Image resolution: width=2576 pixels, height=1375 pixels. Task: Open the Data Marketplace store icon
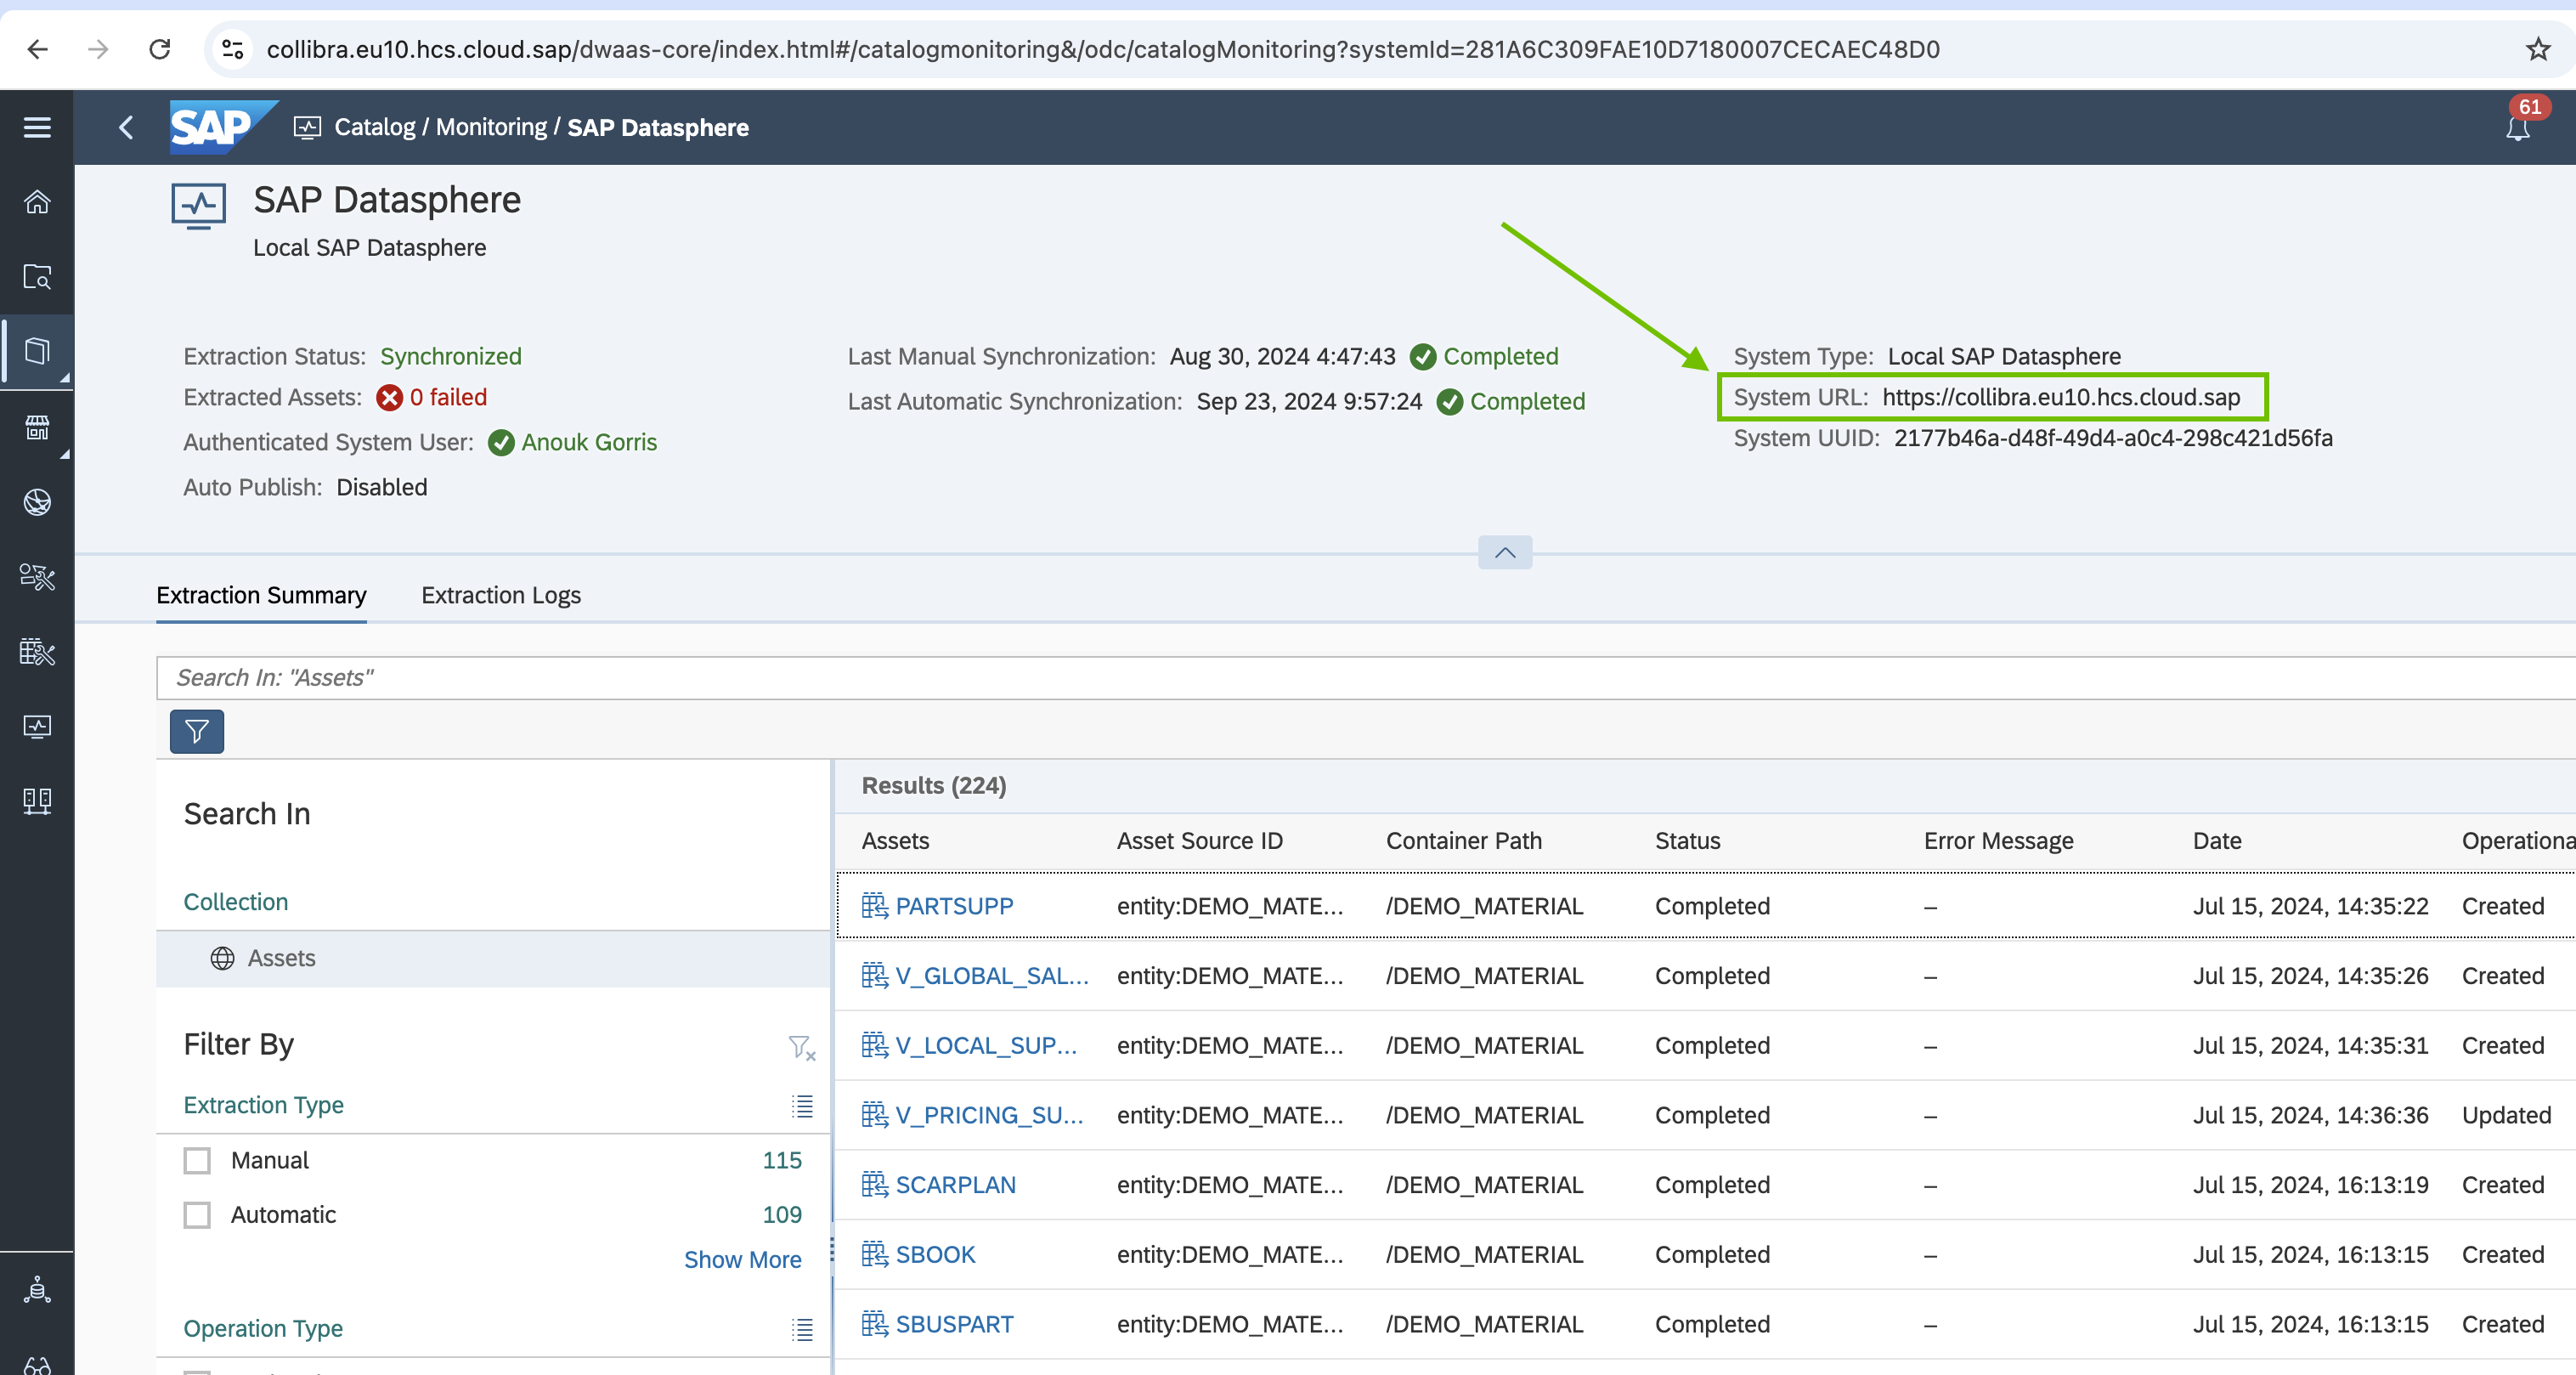[x=37, y=427]
